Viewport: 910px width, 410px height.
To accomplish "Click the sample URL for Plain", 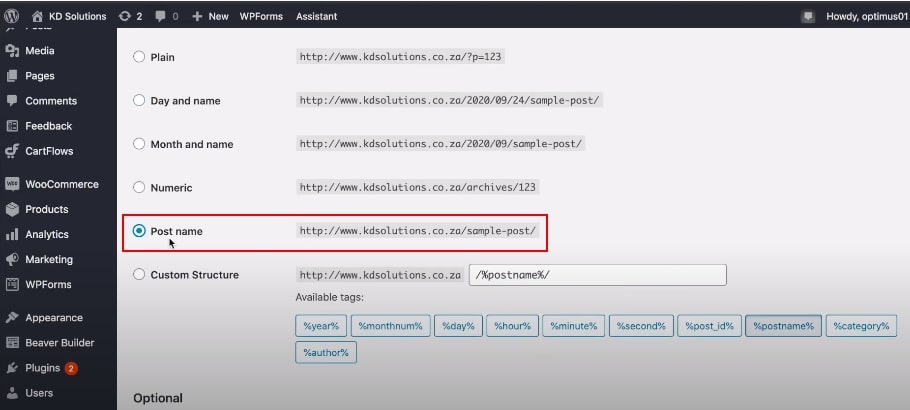I will pos(400,57).
